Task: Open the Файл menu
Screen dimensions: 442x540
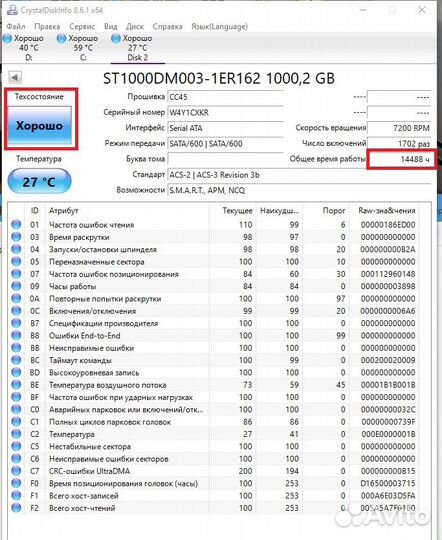Action: click(x=16, y=27)
